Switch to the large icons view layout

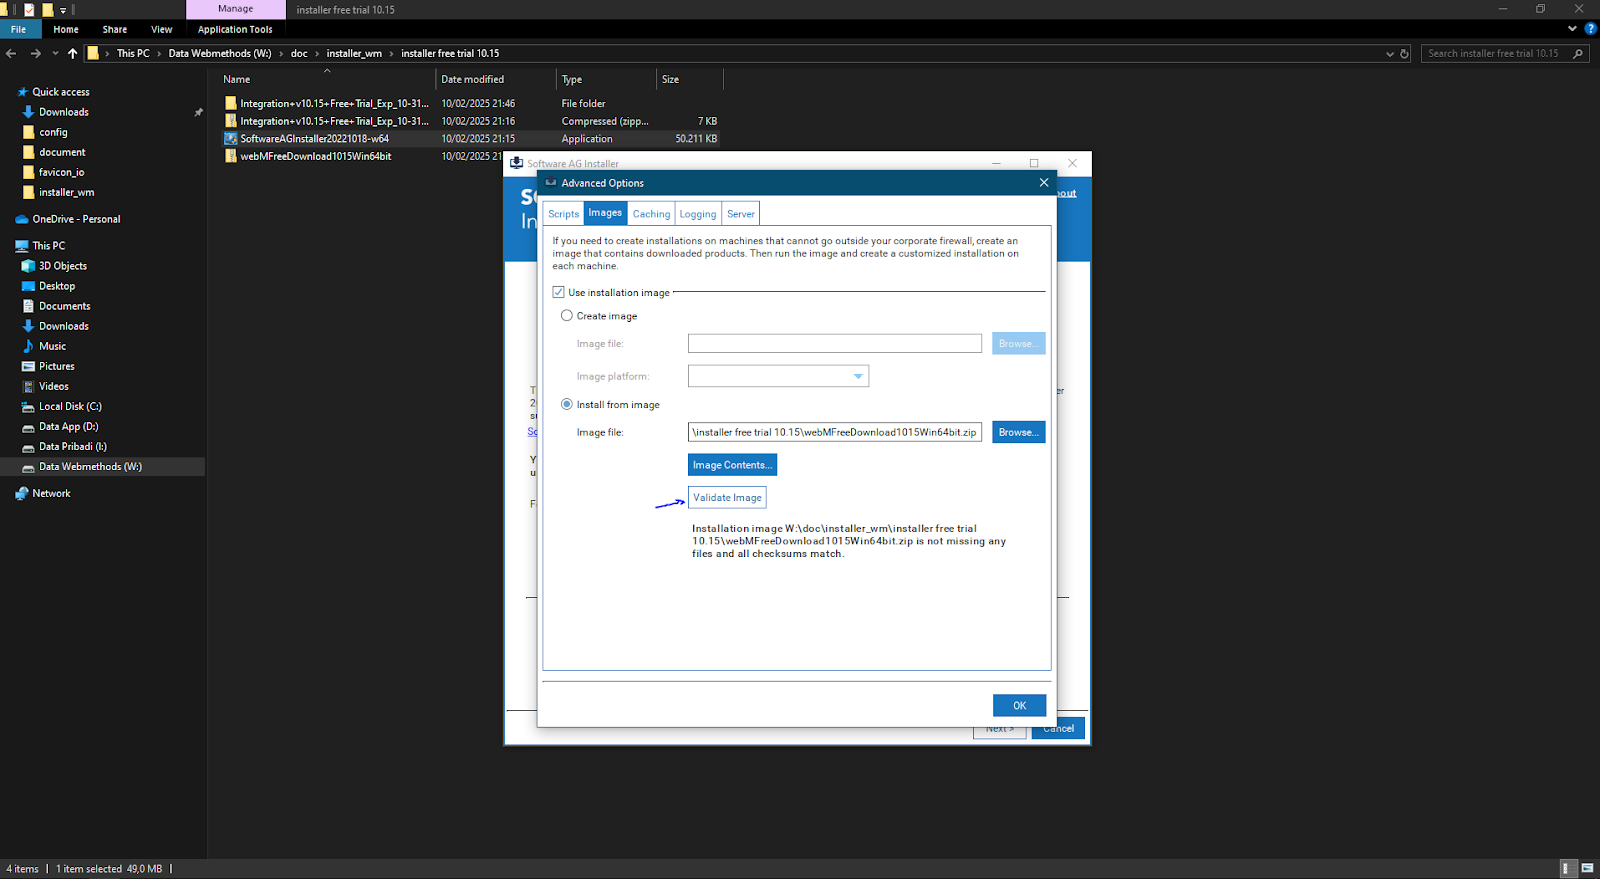(x=1588, y=869)
